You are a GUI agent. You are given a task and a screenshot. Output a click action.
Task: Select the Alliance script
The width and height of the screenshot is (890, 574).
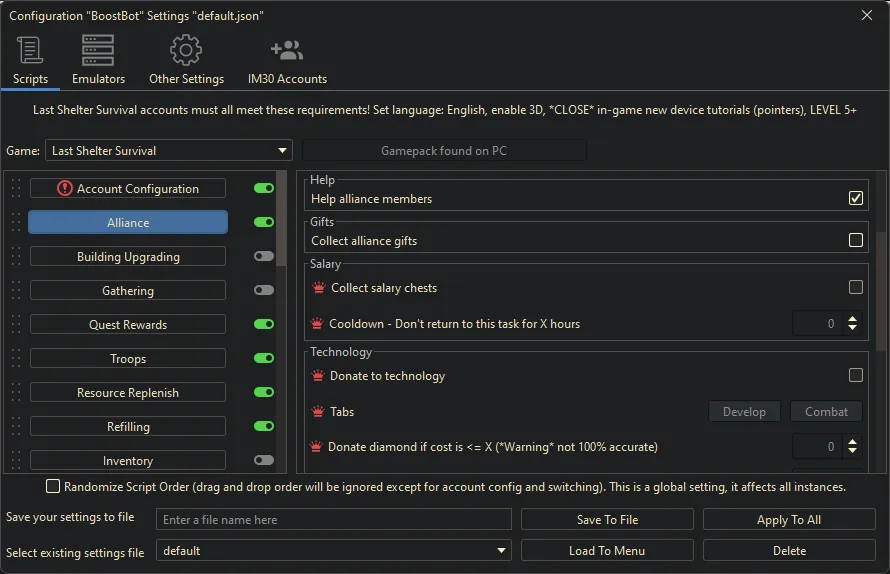pyautogui.click(x=128, y=222)
